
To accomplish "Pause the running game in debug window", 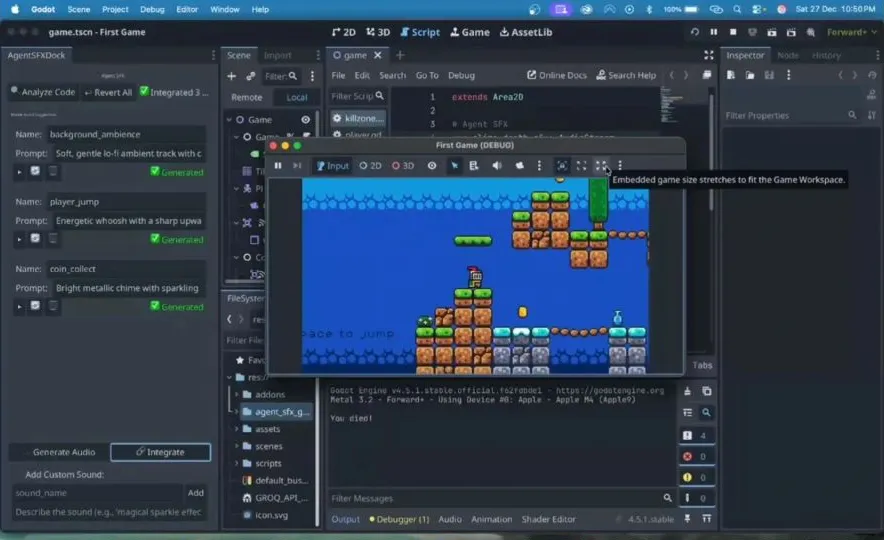I will click(278, 166).
